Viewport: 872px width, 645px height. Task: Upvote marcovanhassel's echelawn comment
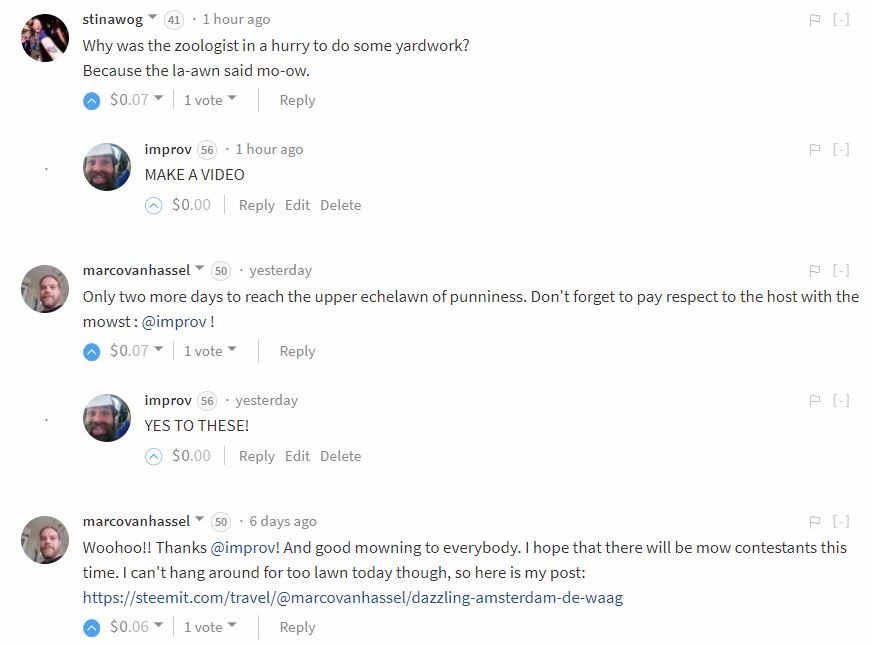pyautogui.click(x=91, y=351)
